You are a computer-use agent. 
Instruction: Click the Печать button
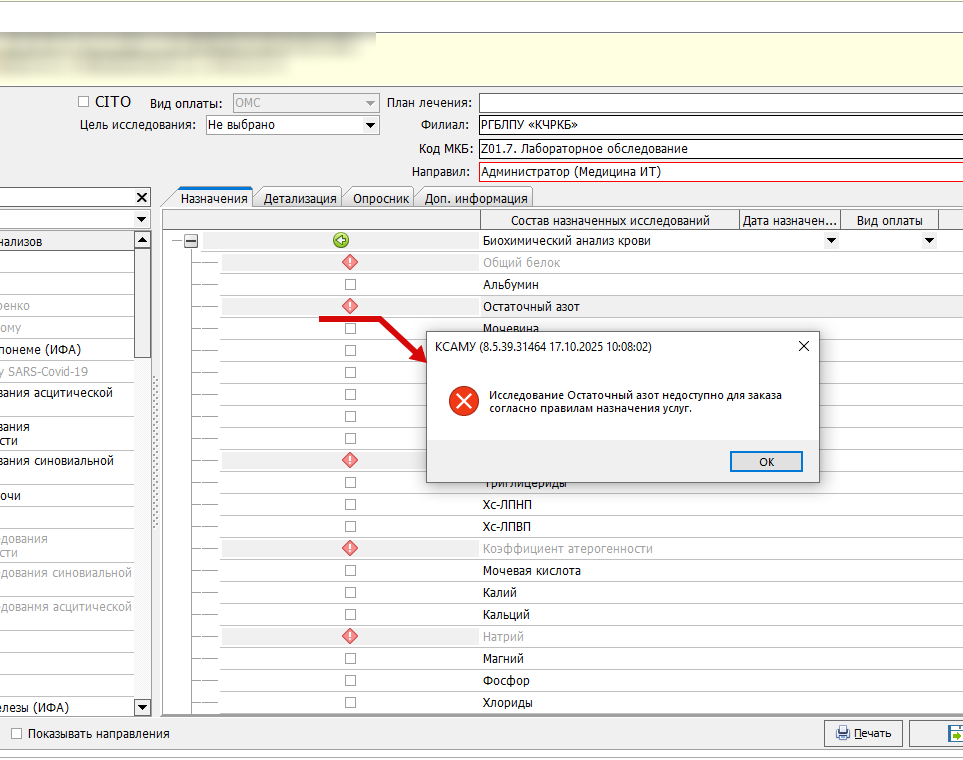pos(863,733)
